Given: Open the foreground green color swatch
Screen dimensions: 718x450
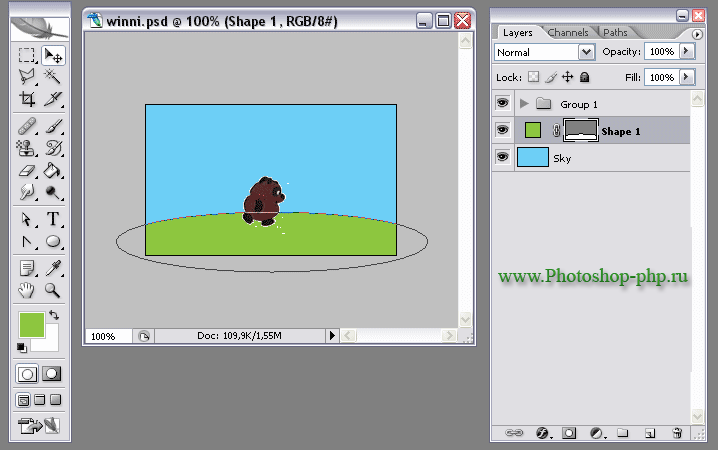Looking at the screenshot, I should click(32, 325).
